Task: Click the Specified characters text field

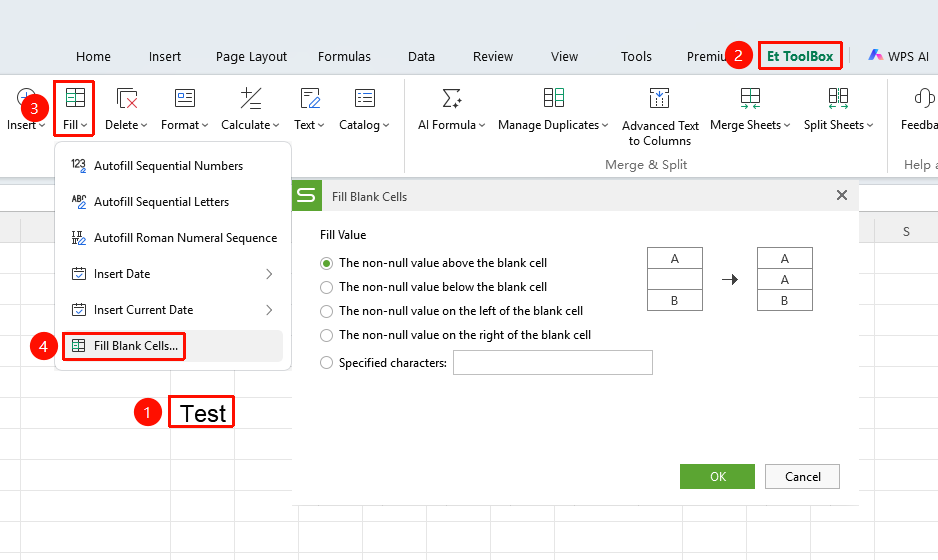Action: (553, 363)
